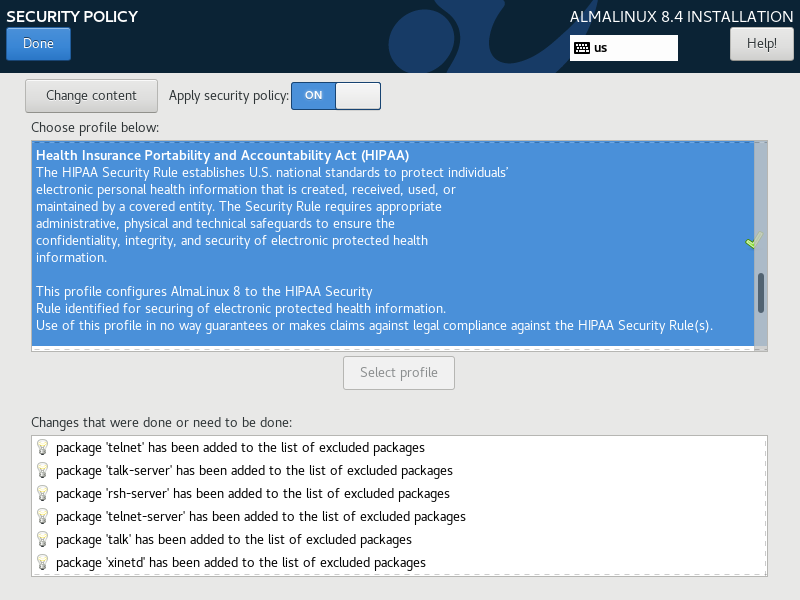Screen dimensions: 800x600
Task: Toggle the Apply security policy switch
Action: coord(335,96)
